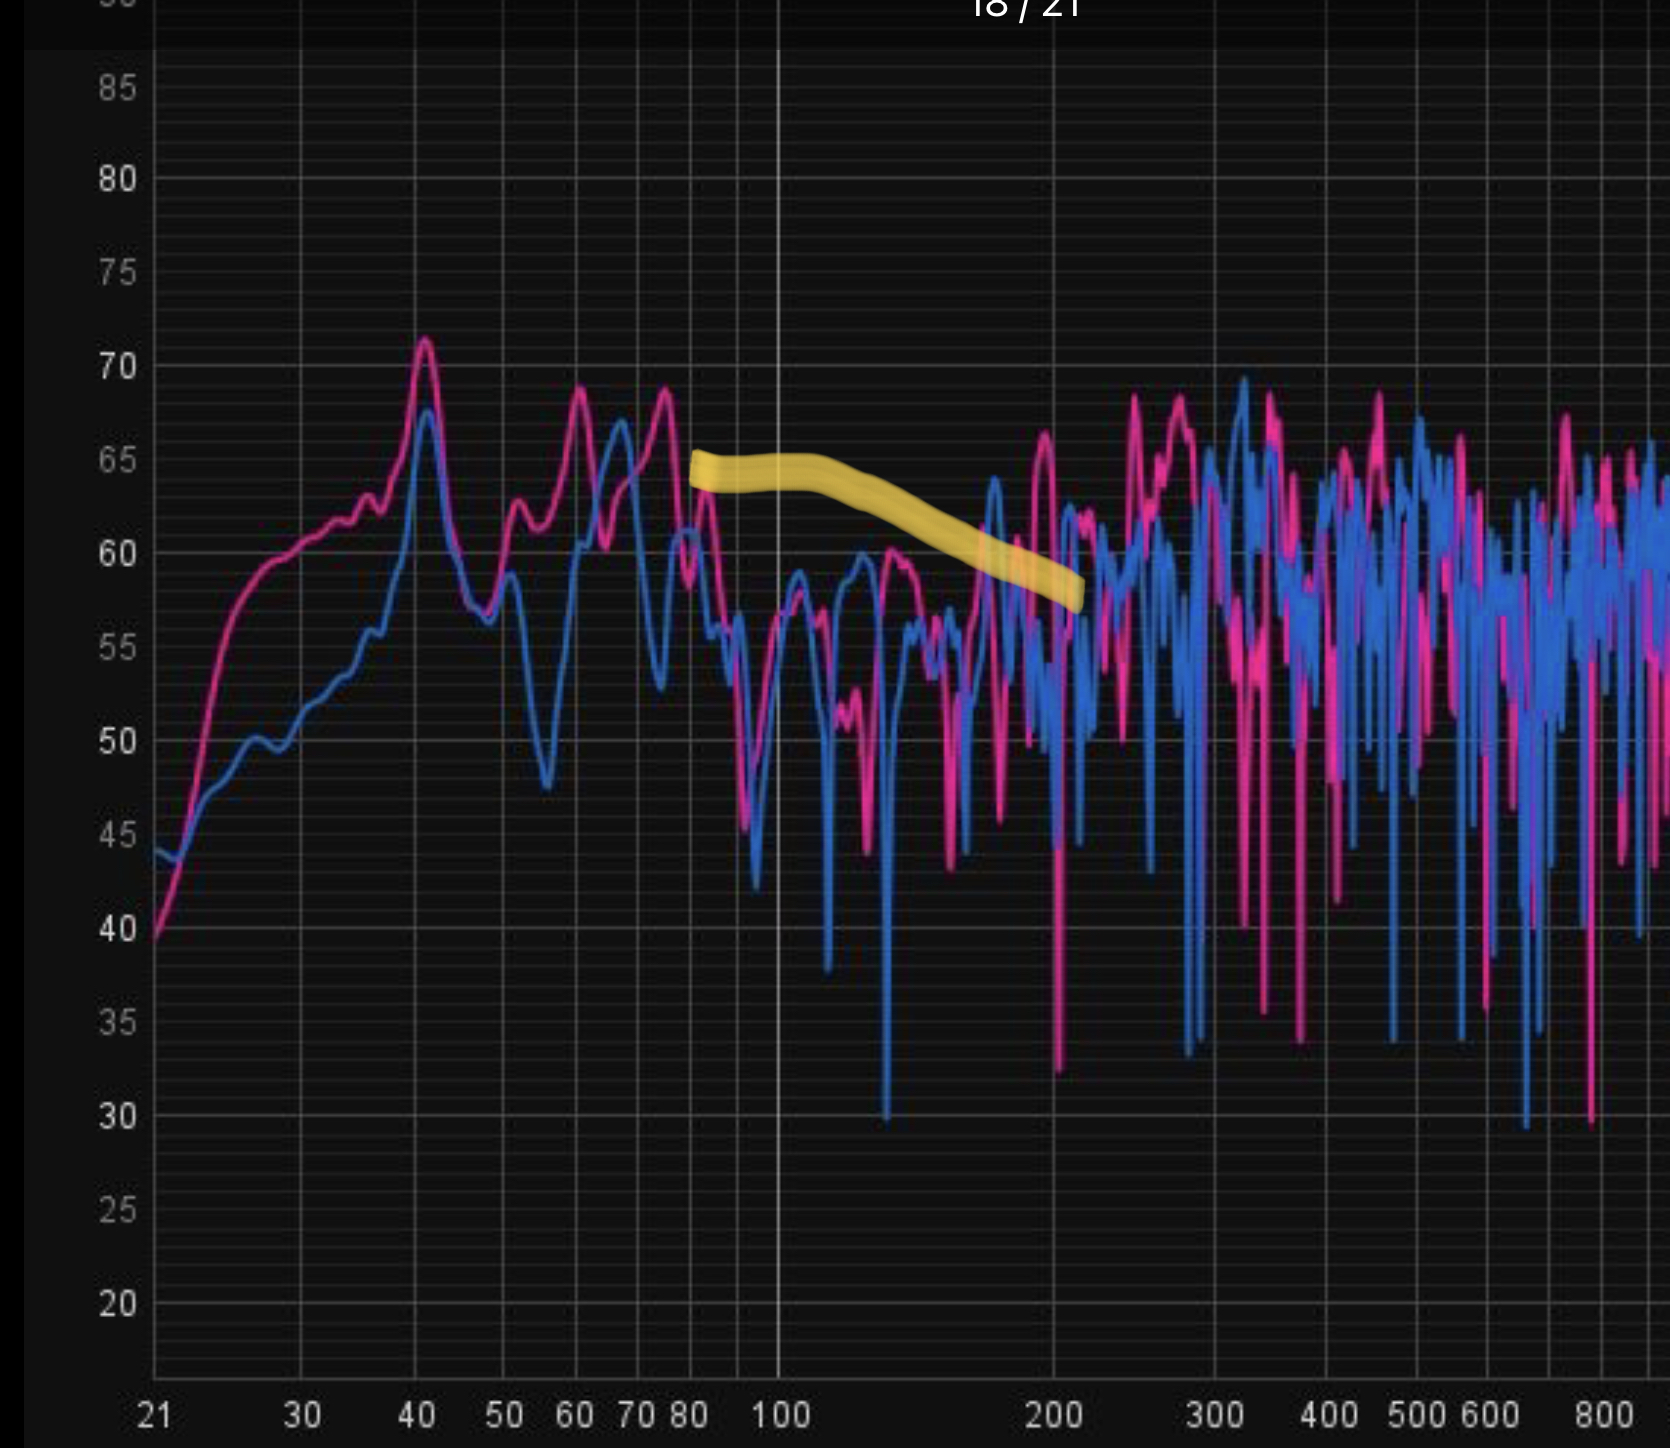Select the 45 level-axis label
The height and width of the screenshot is (1448, 1670).
coord(117,834)
